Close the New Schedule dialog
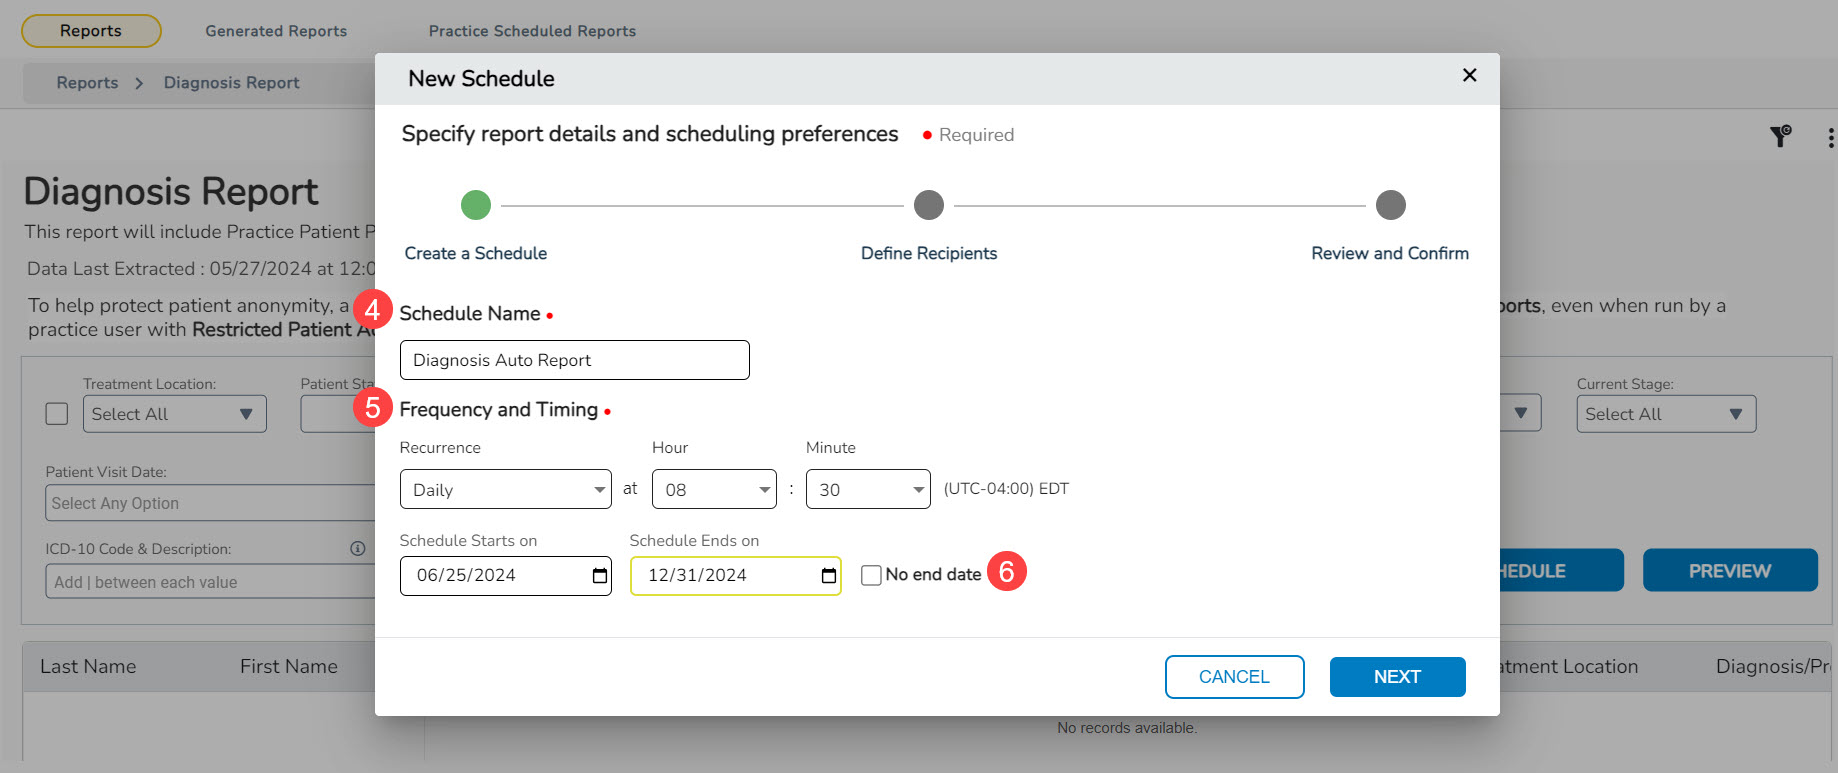This screenshot has width=1838, height=773. click(1469, 76)
